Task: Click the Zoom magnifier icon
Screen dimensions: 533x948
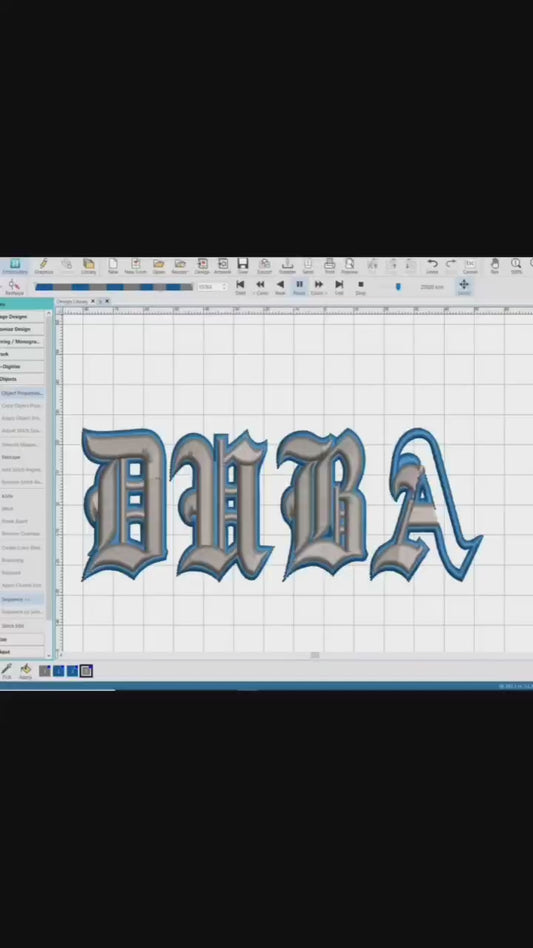Action: [x=516, y=266]
